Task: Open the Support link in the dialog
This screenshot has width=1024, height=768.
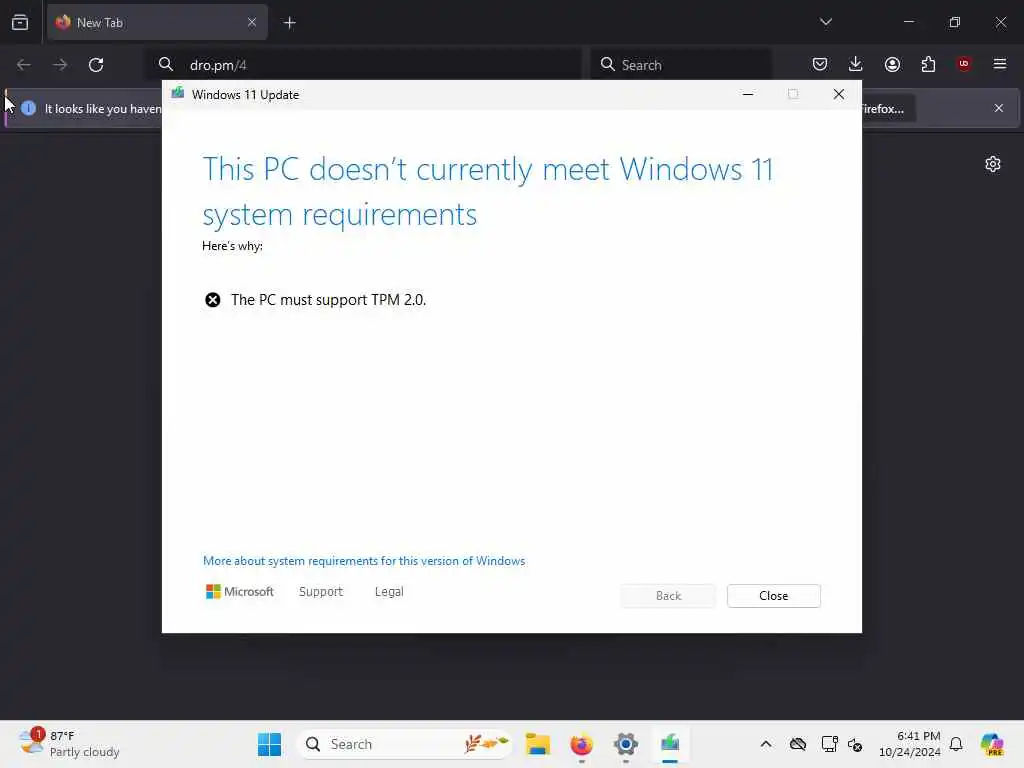Action: pyautogui.click(x=321, y=592)
